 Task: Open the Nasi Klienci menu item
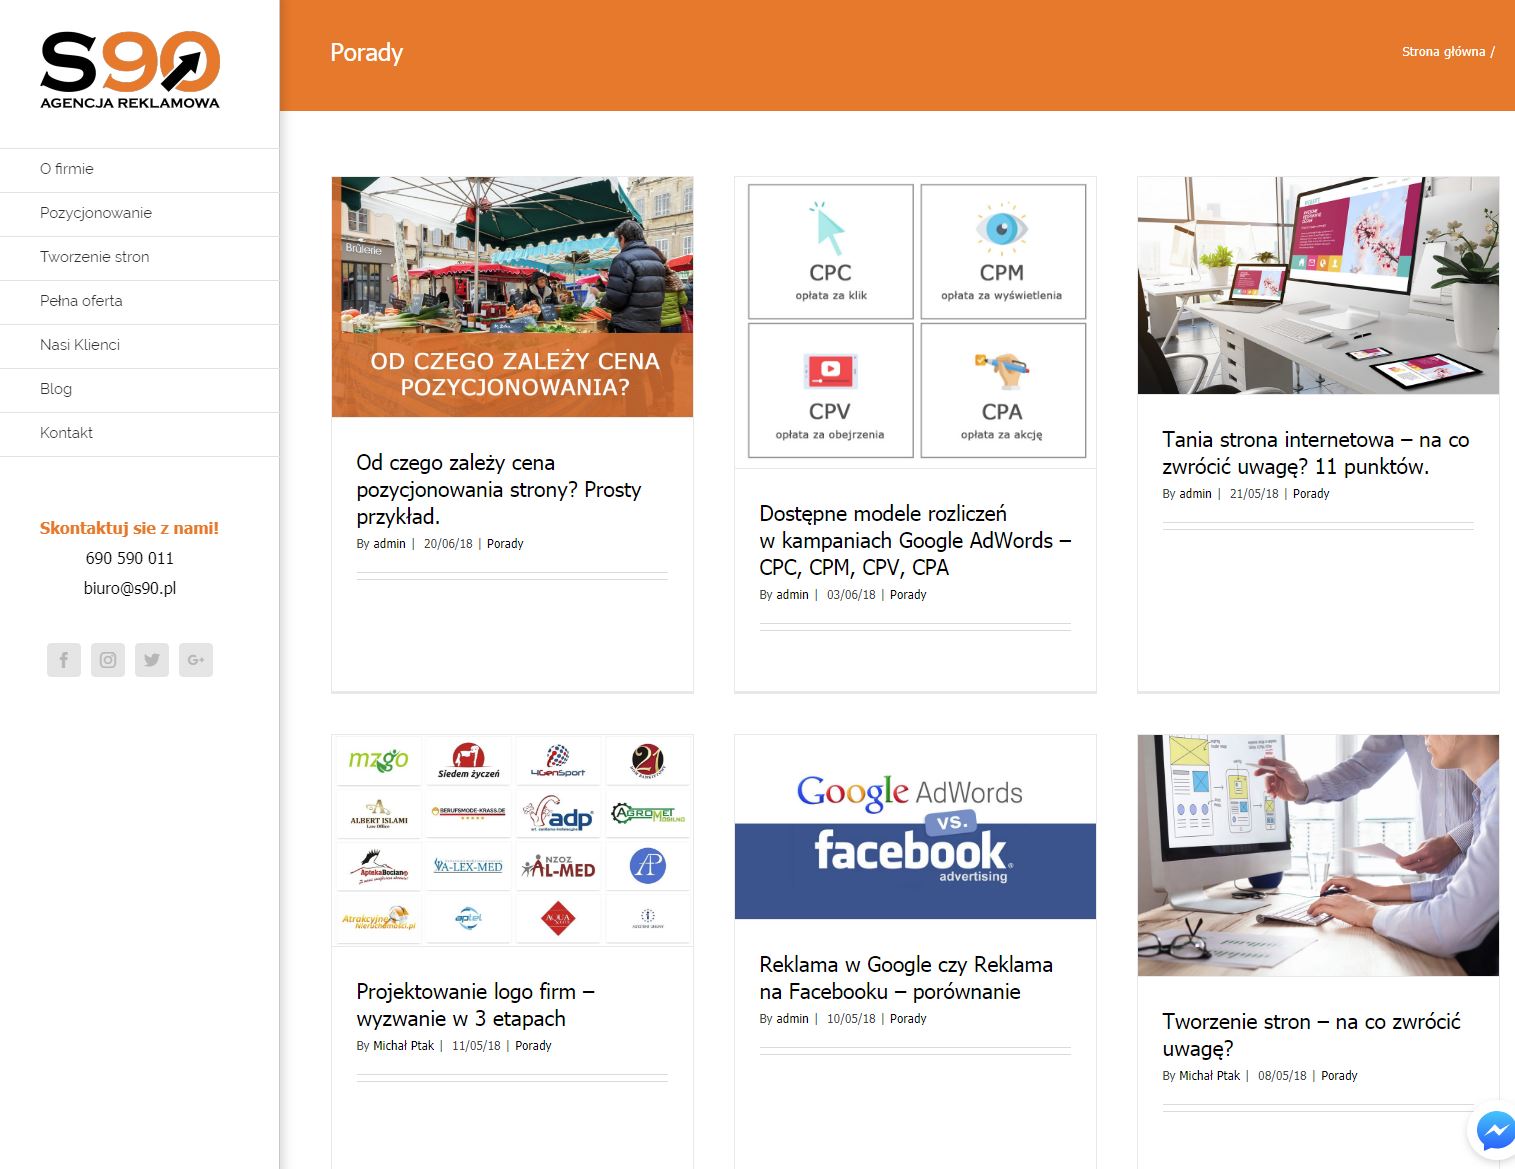tap(139, 345)
